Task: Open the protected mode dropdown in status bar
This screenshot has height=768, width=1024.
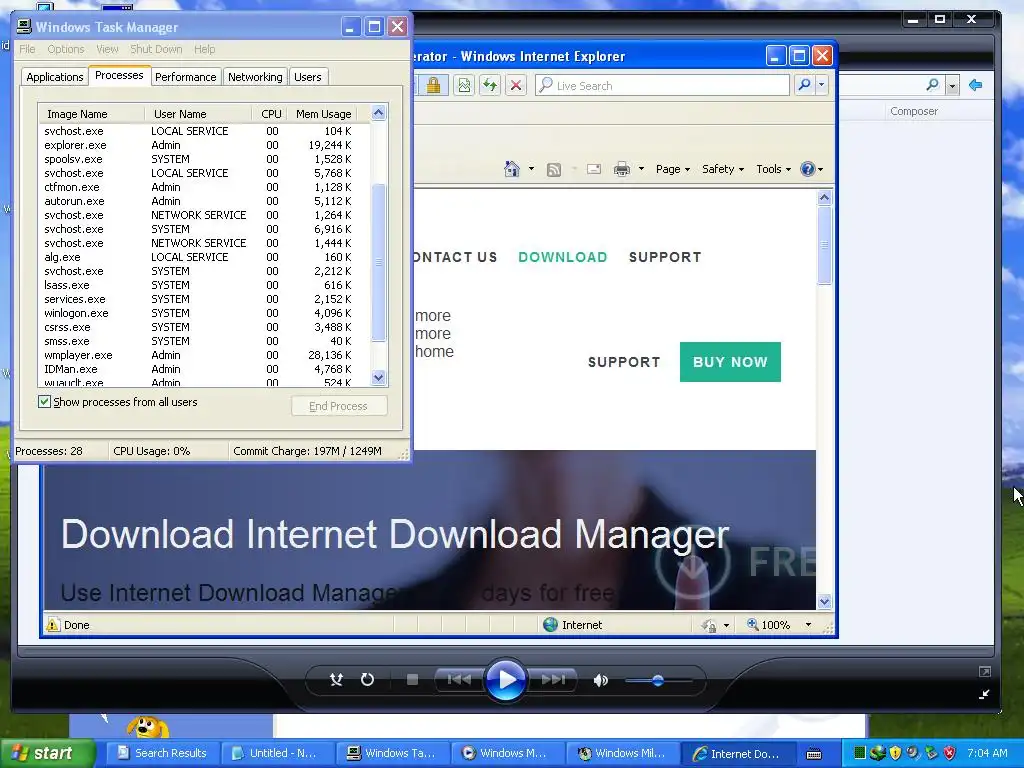Action: click(x=726, y=626)
